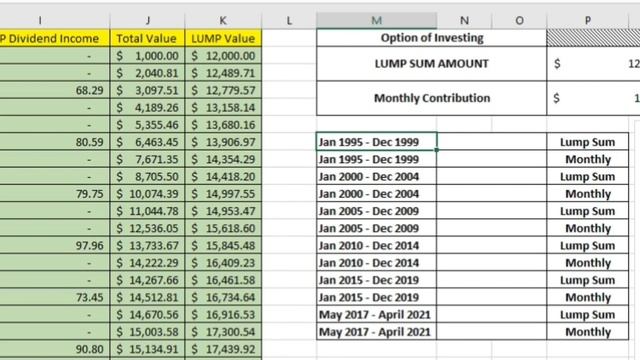Image resolution: width=640 pixels, height=360 pixels.
Task: Select dividend income cell 68.29
Action: coord(55,90)
